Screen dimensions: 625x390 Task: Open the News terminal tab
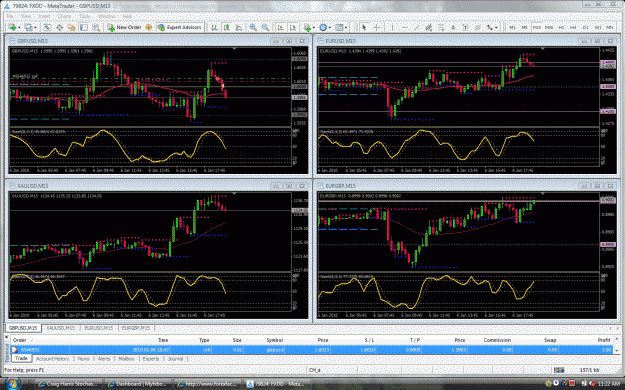coord(83,359)
